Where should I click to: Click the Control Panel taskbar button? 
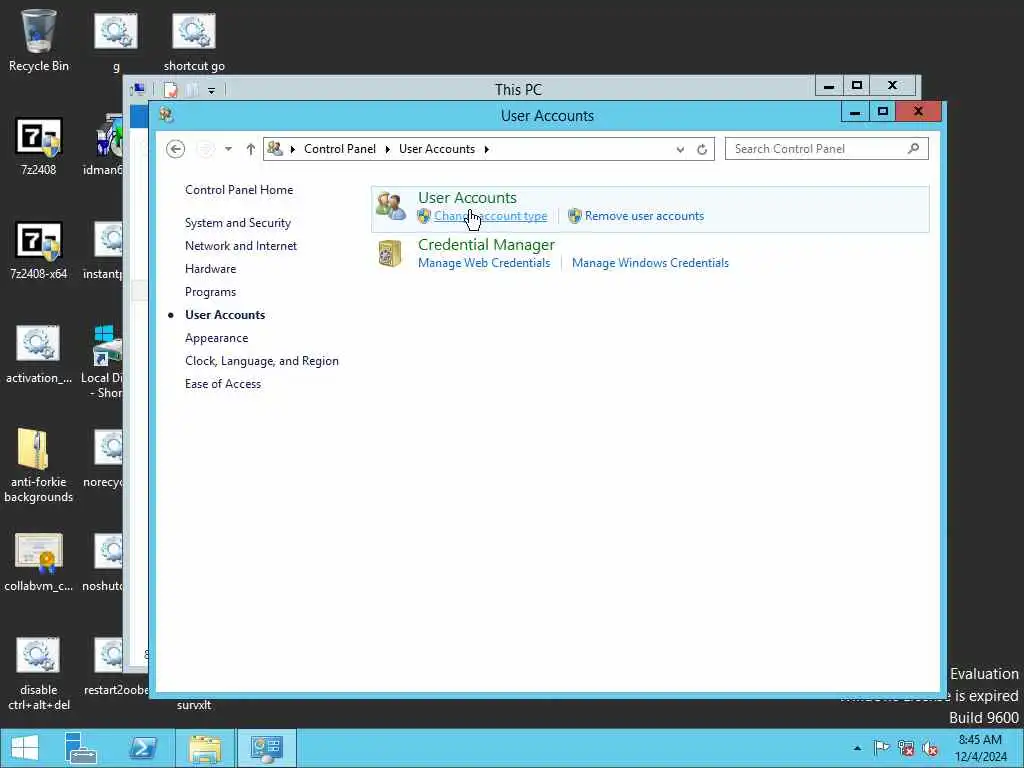tap(266, 748)
